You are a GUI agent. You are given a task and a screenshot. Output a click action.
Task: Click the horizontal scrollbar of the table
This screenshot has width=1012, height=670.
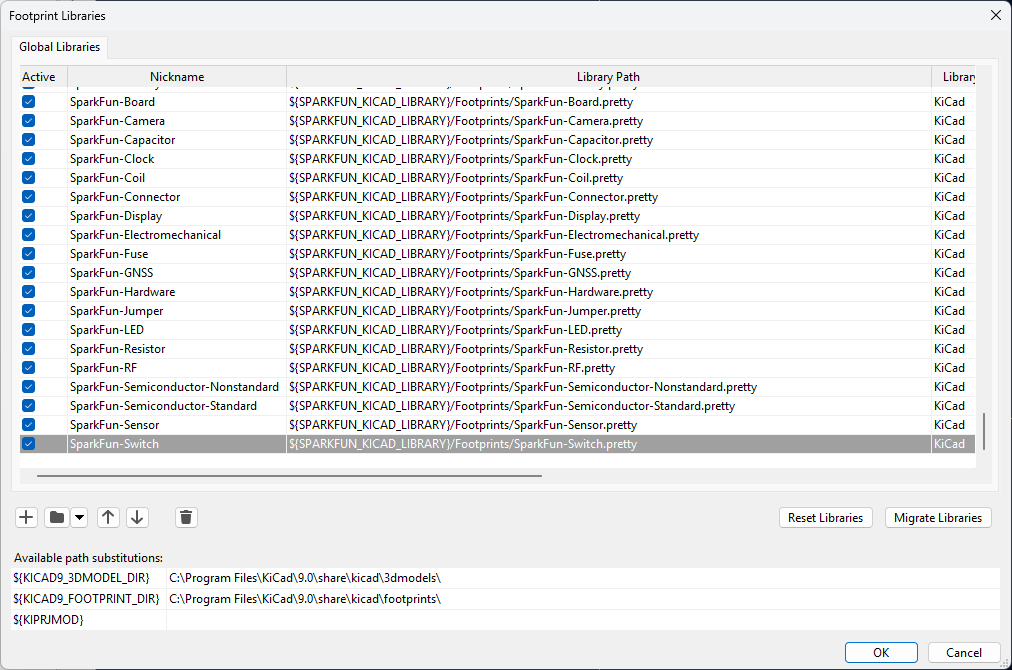(289, 476)
